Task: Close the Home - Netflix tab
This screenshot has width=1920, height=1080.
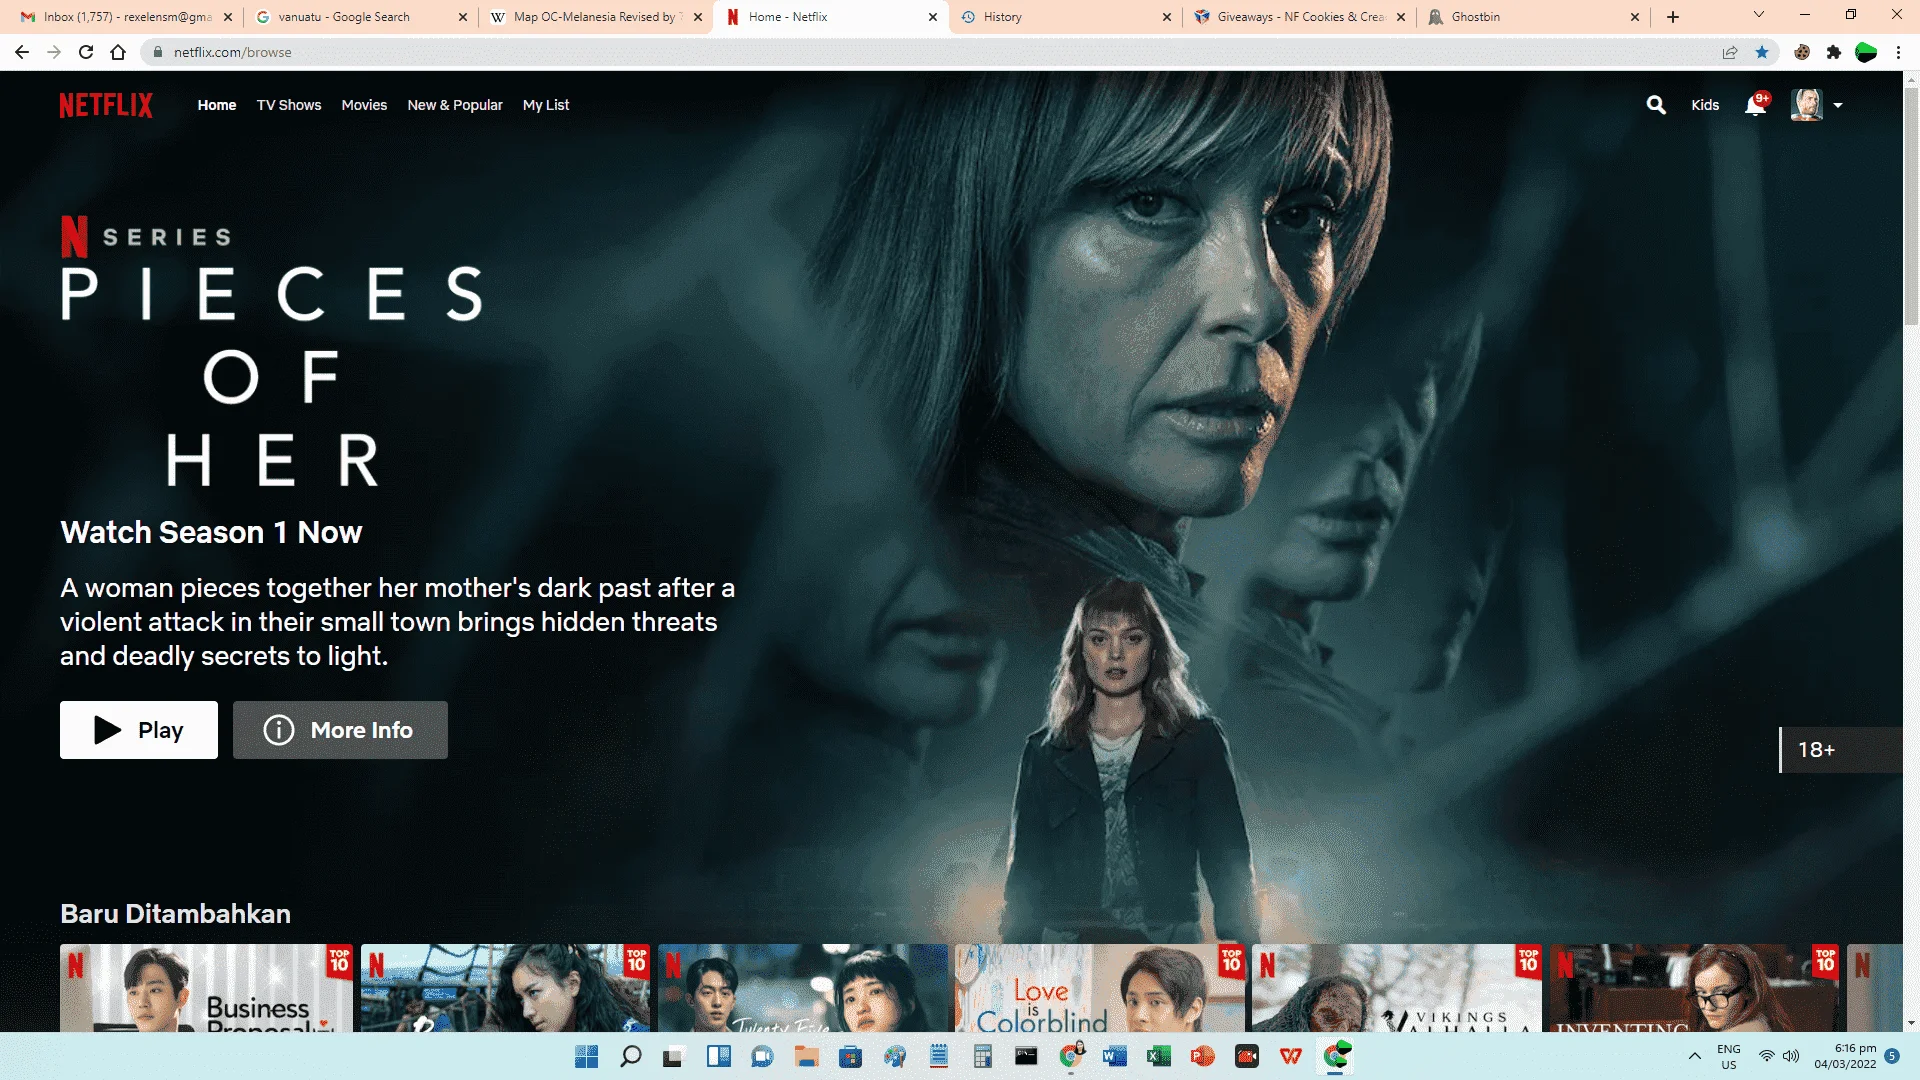Action: 932,17
